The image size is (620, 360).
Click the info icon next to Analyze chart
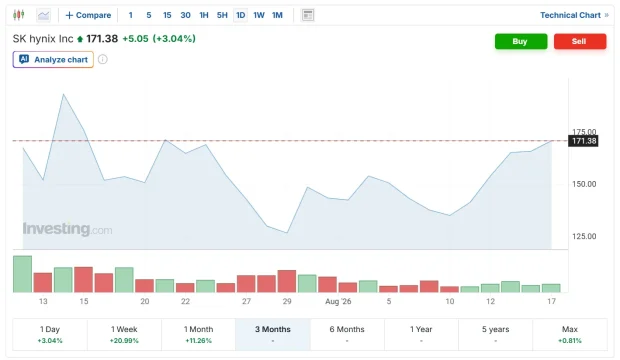click(x=102, y=59)
